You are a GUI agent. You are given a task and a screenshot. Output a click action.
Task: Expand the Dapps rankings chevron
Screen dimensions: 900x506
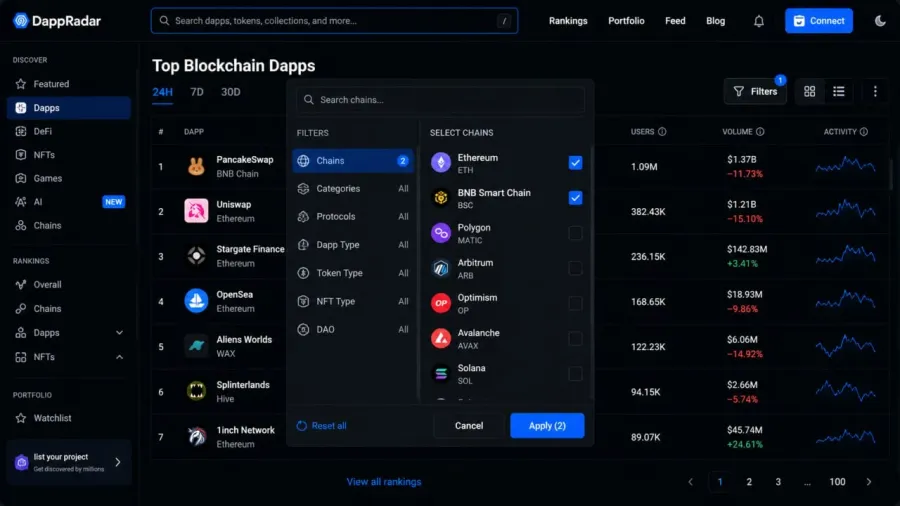119,333
